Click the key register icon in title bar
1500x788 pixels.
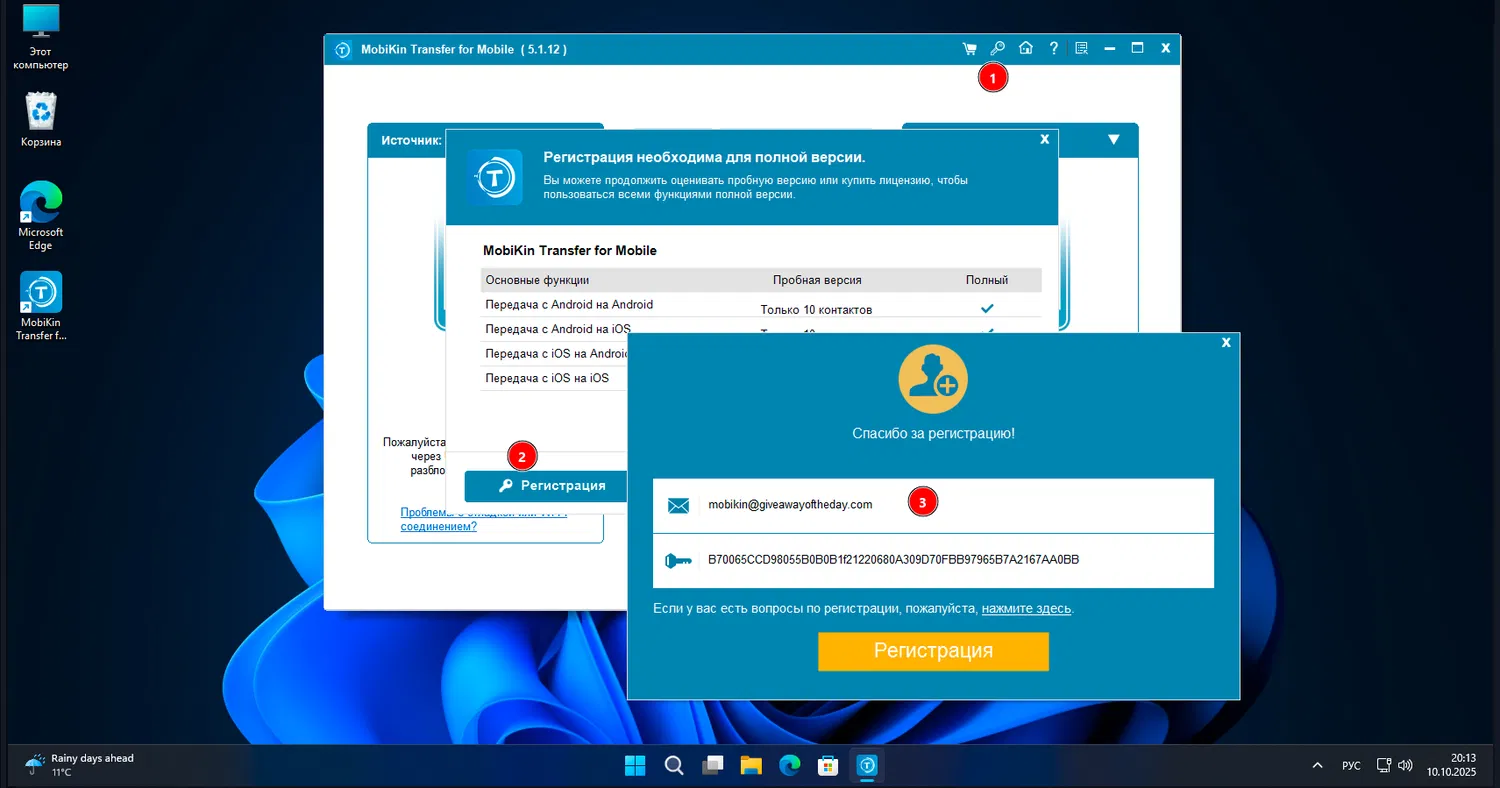coord(997,48)
